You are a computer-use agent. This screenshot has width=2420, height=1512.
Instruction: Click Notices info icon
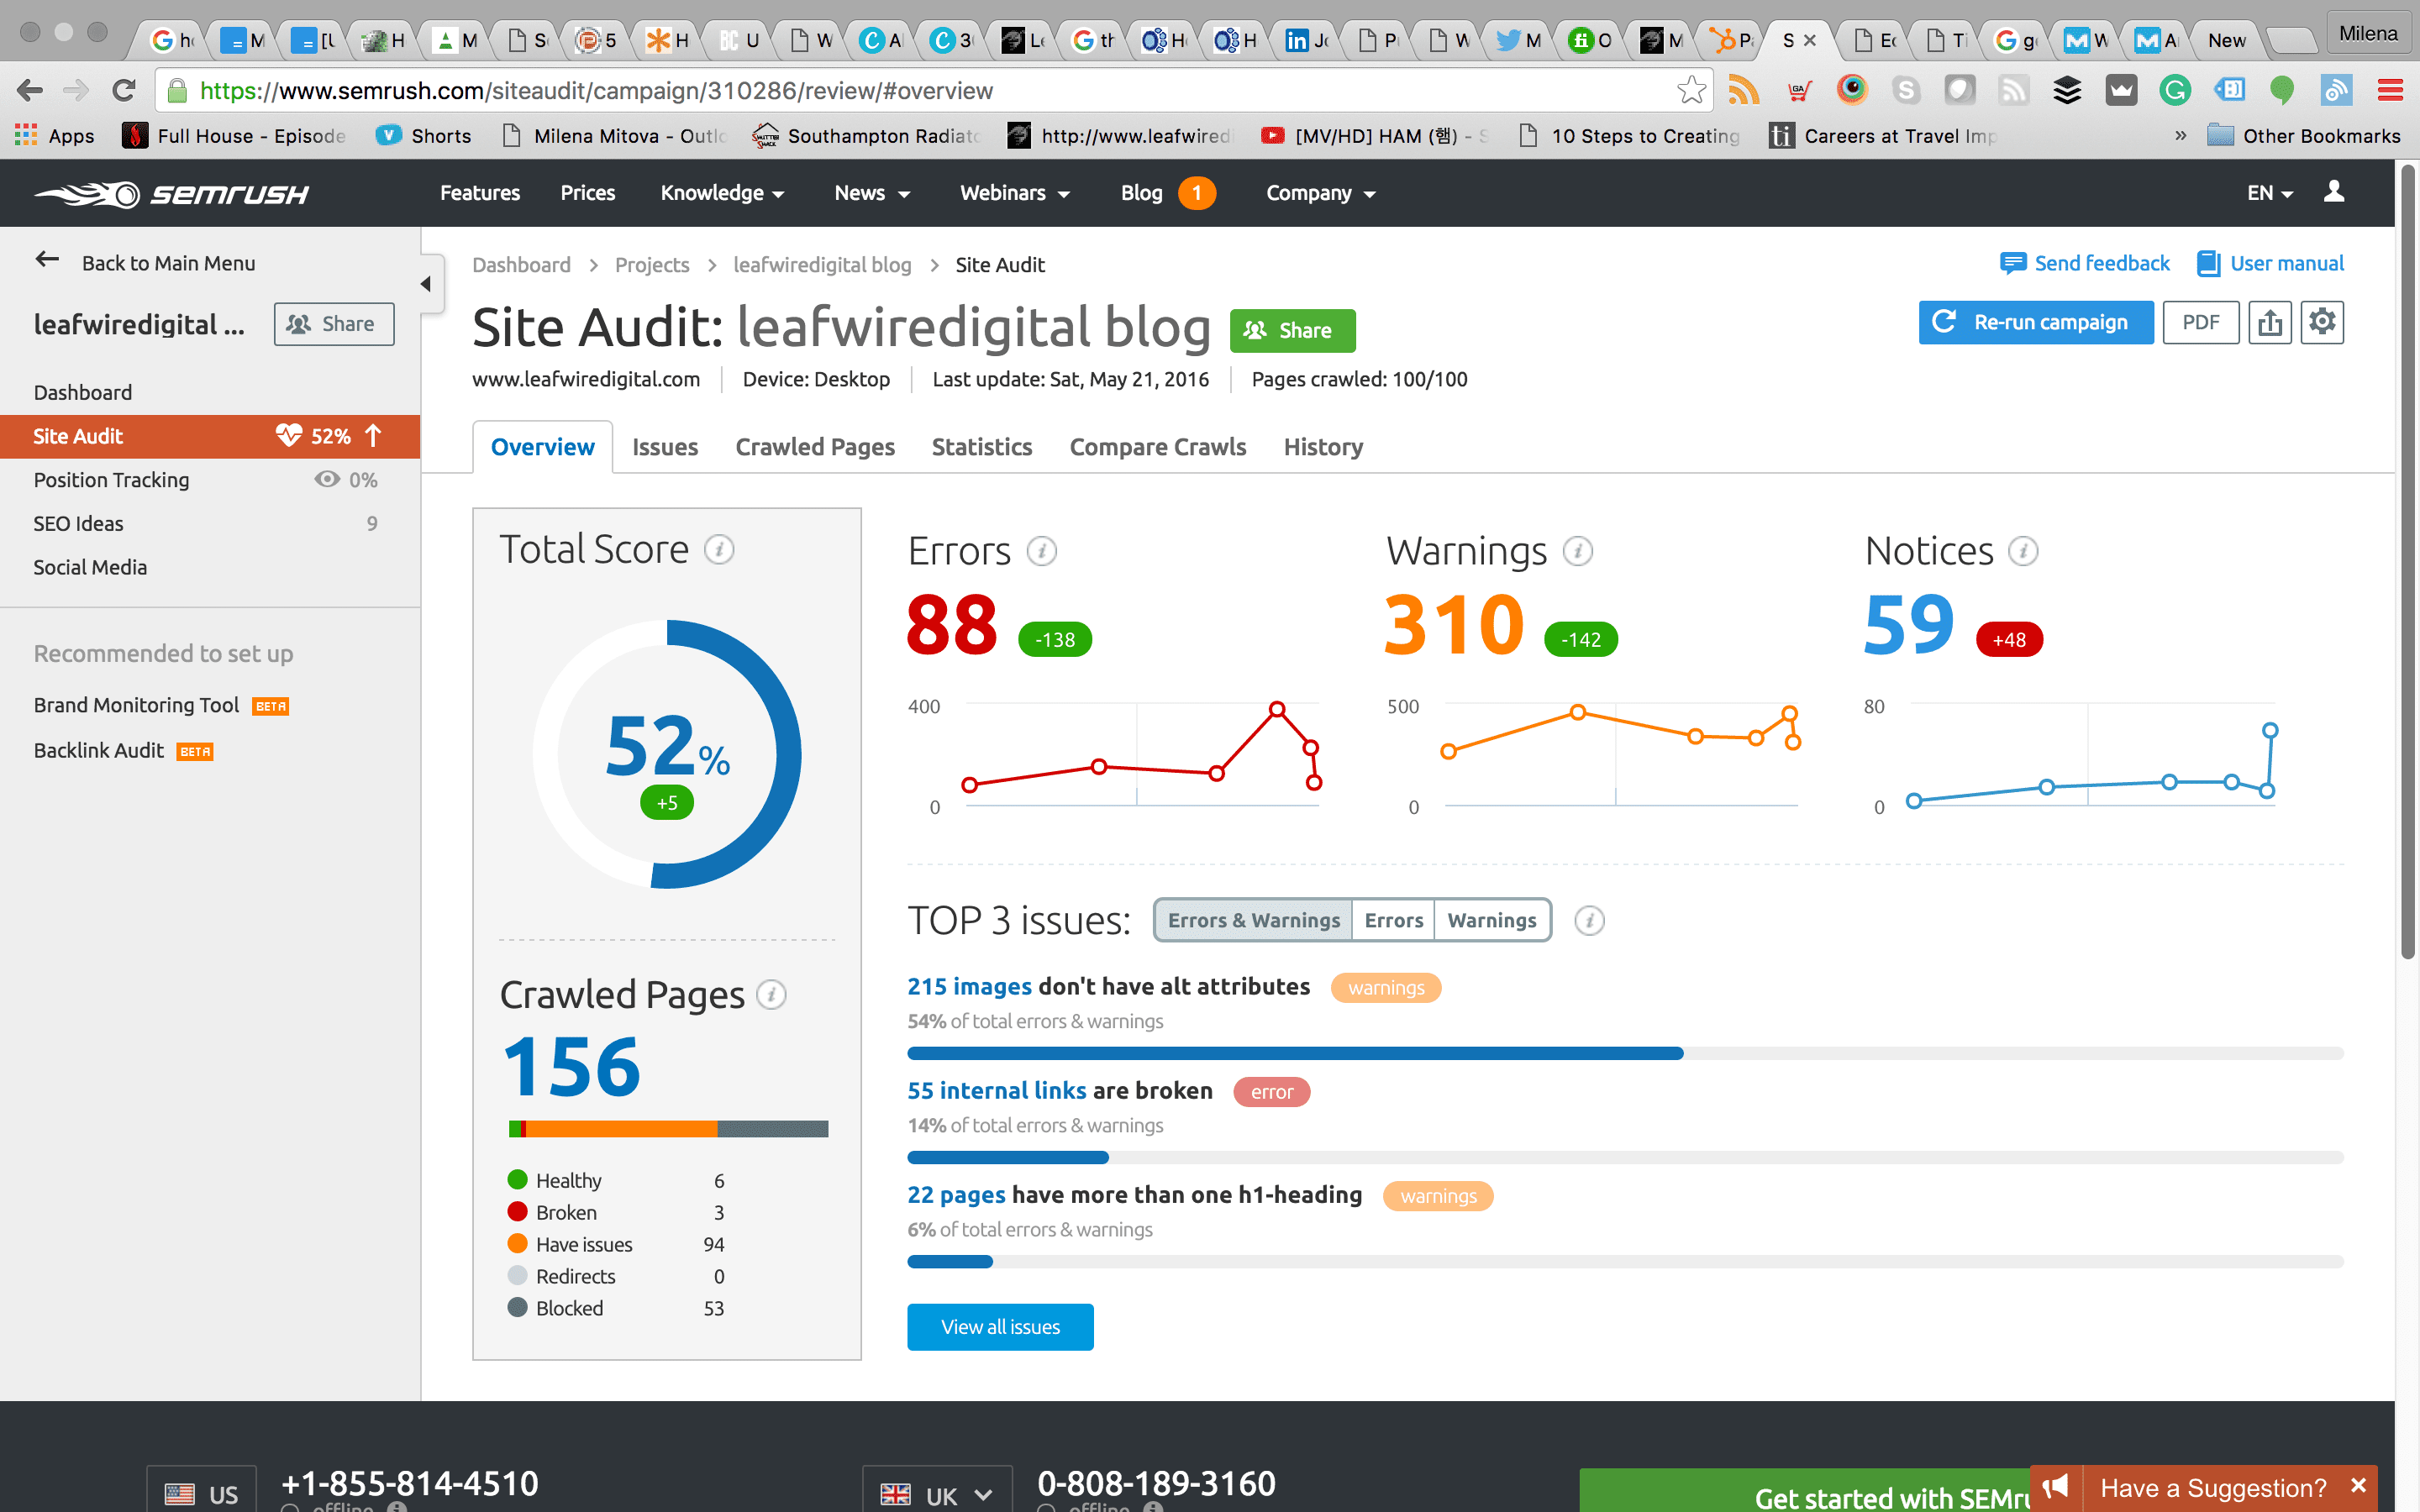[x=2023, y=551]
